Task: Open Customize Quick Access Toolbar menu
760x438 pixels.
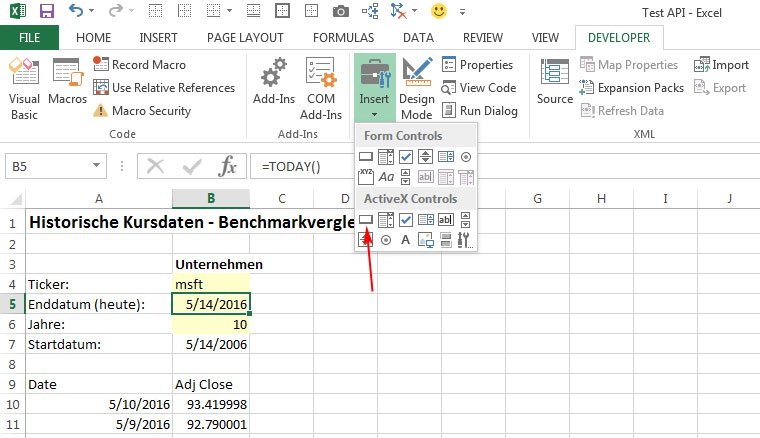Action: click(462, 12)
